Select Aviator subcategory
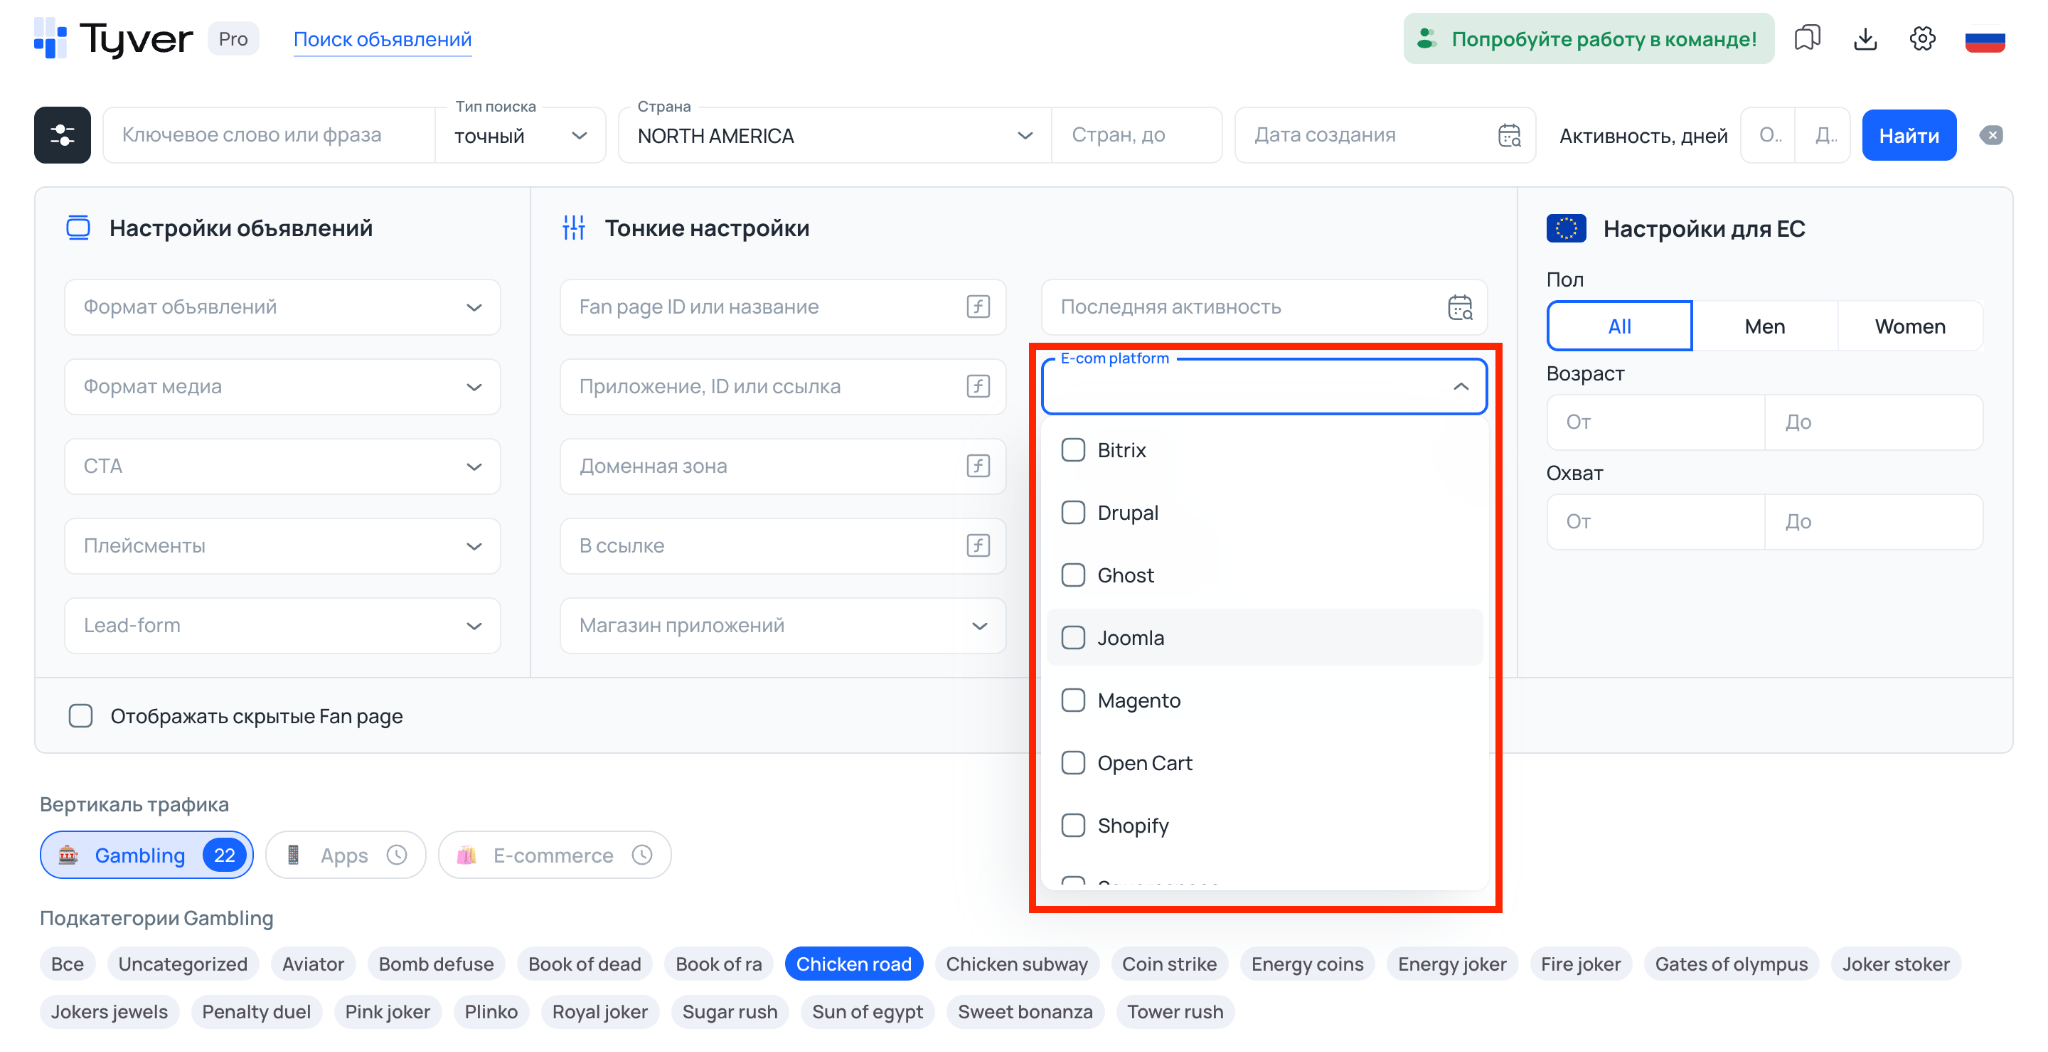This screenshot has height=1052, width=2048. point(313,964)
